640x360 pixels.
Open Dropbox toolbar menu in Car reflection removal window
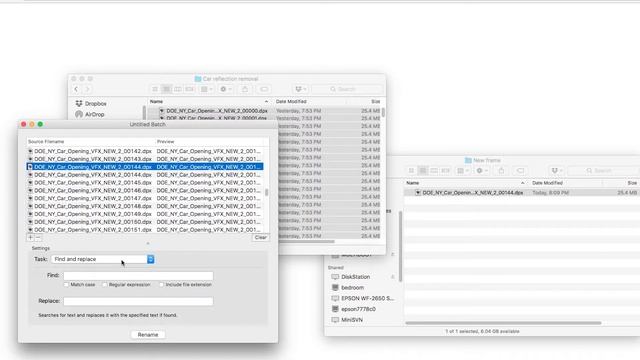pos(301,89)
